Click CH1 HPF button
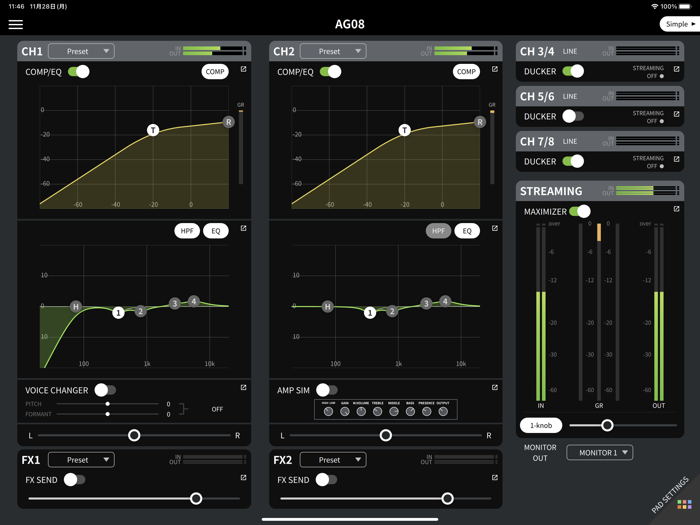Screen dimensions: 700x525 coord(187,231)
